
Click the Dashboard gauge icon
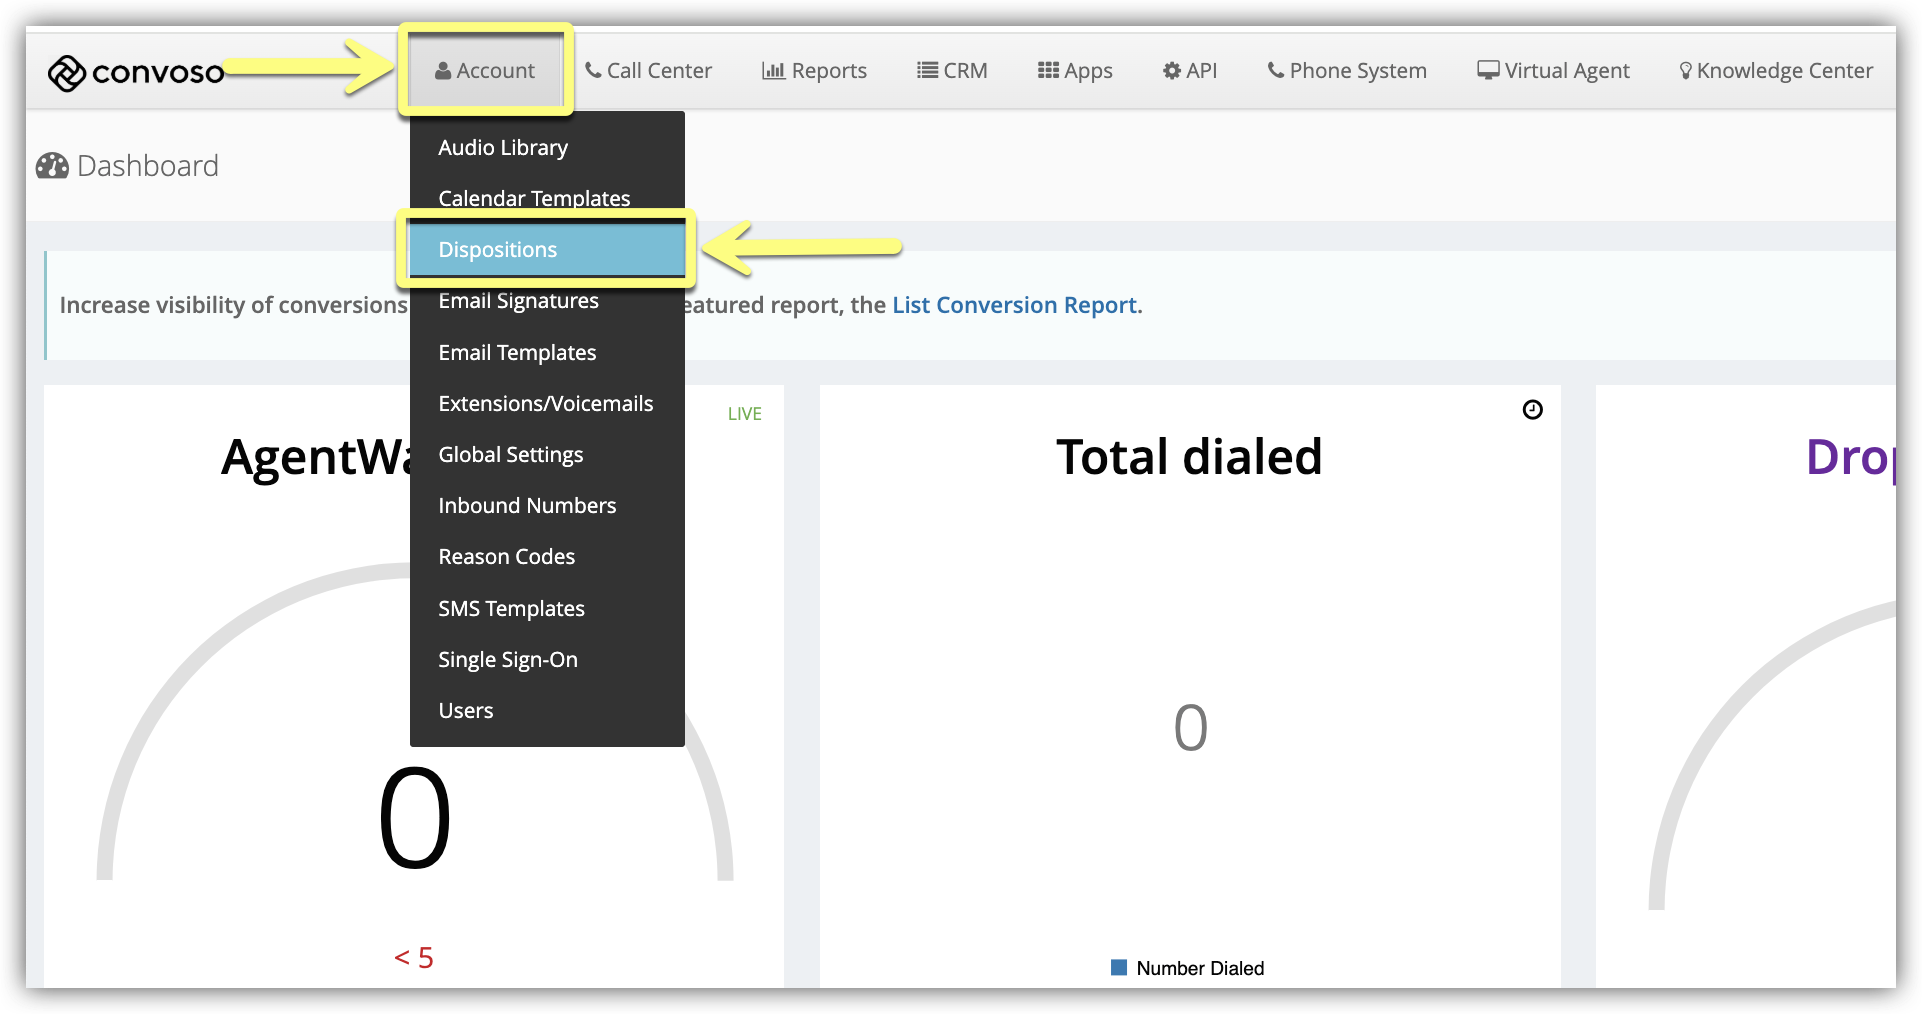click(x=52, y=166)
